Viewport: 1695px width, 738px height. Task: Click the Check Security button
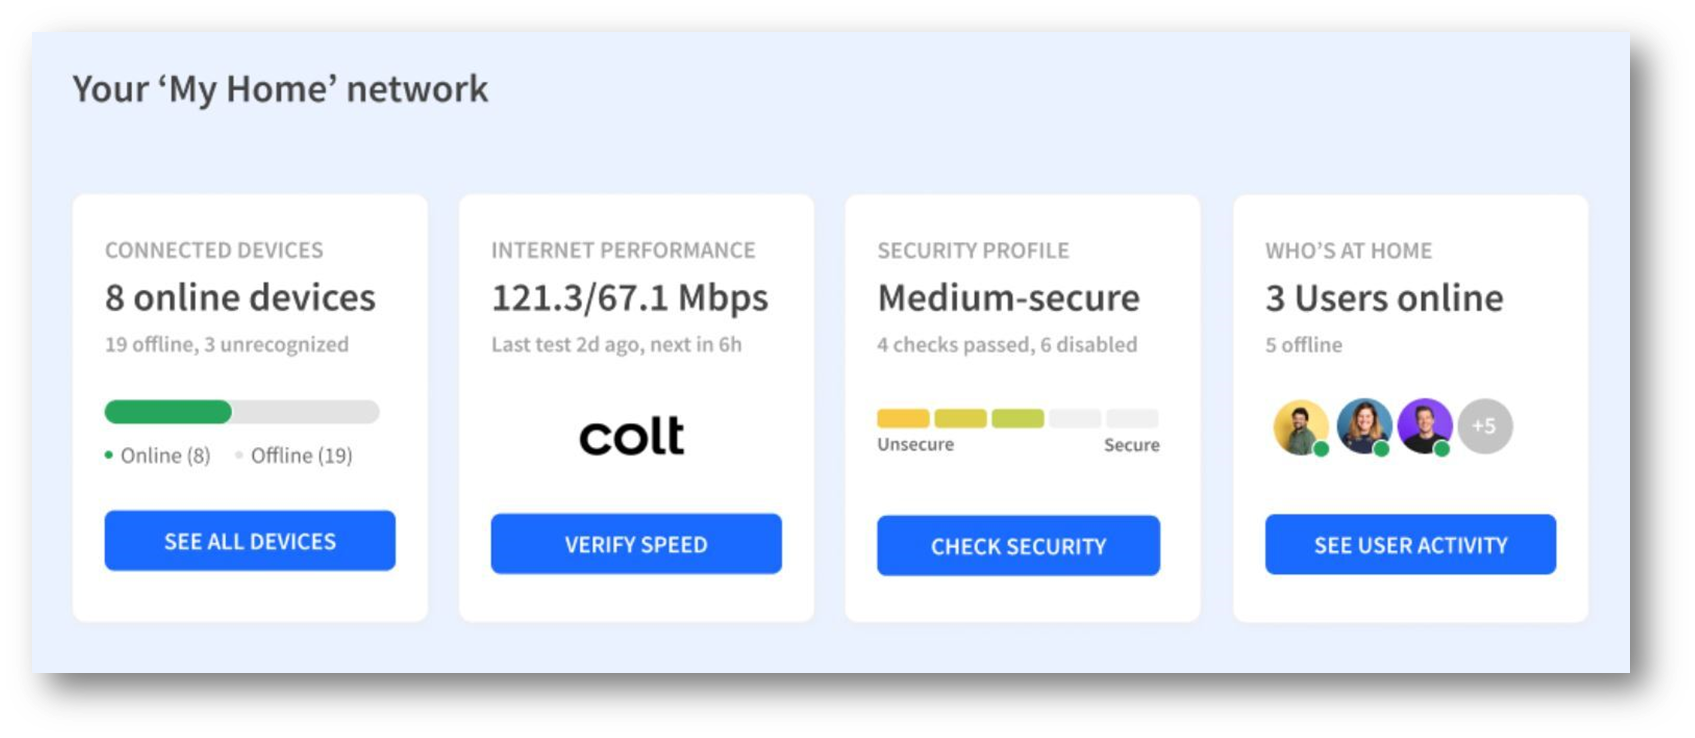pos(1018,546)
